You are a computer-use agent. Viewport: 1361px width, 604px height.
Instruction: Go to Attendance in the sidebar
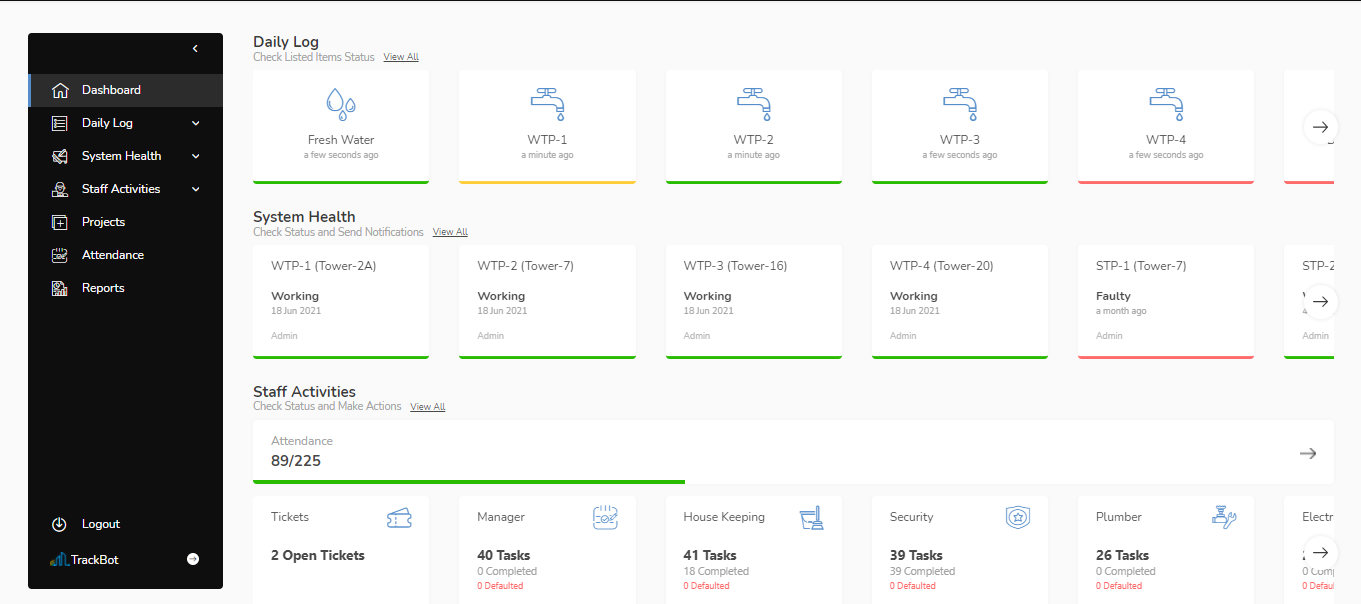pyautogui.click(x=112, y=255)
